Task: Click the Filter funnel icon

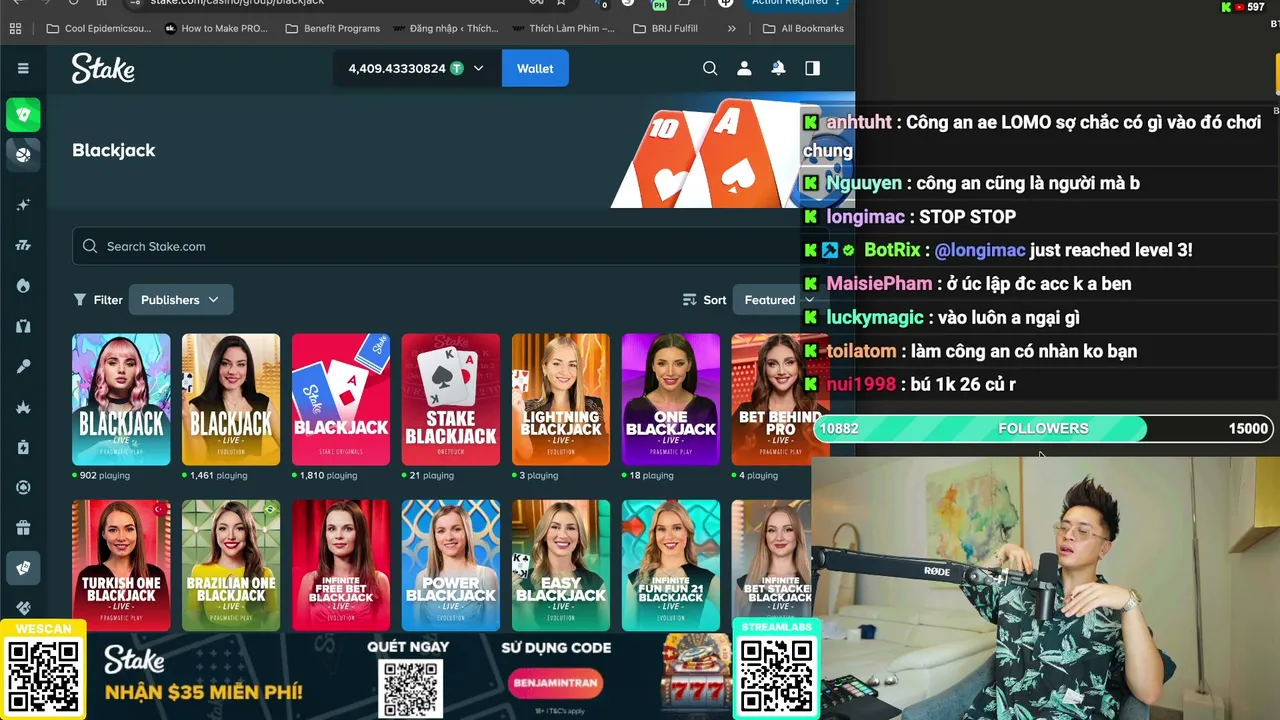Action: point(80,300)
